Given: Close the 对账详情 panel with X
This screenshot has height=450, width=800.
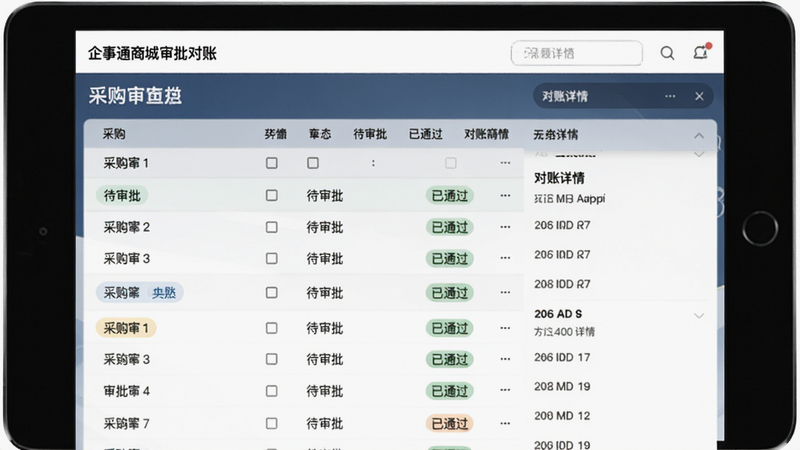Looking at the screenshot, I should (699, 96).
